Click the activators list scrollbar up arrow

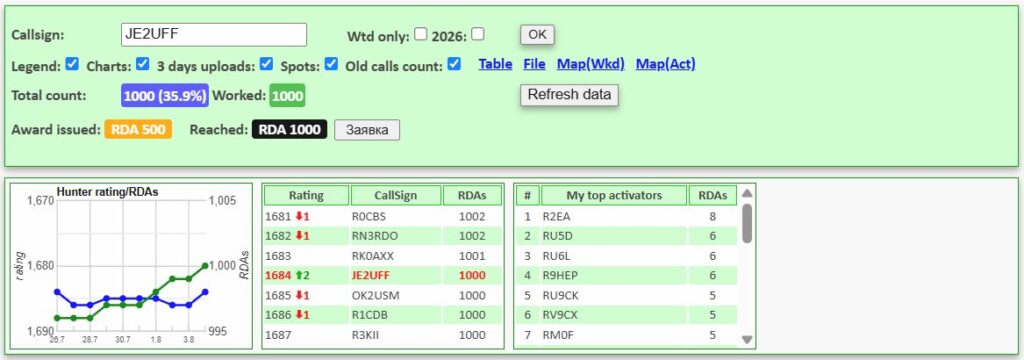(747, 193)
